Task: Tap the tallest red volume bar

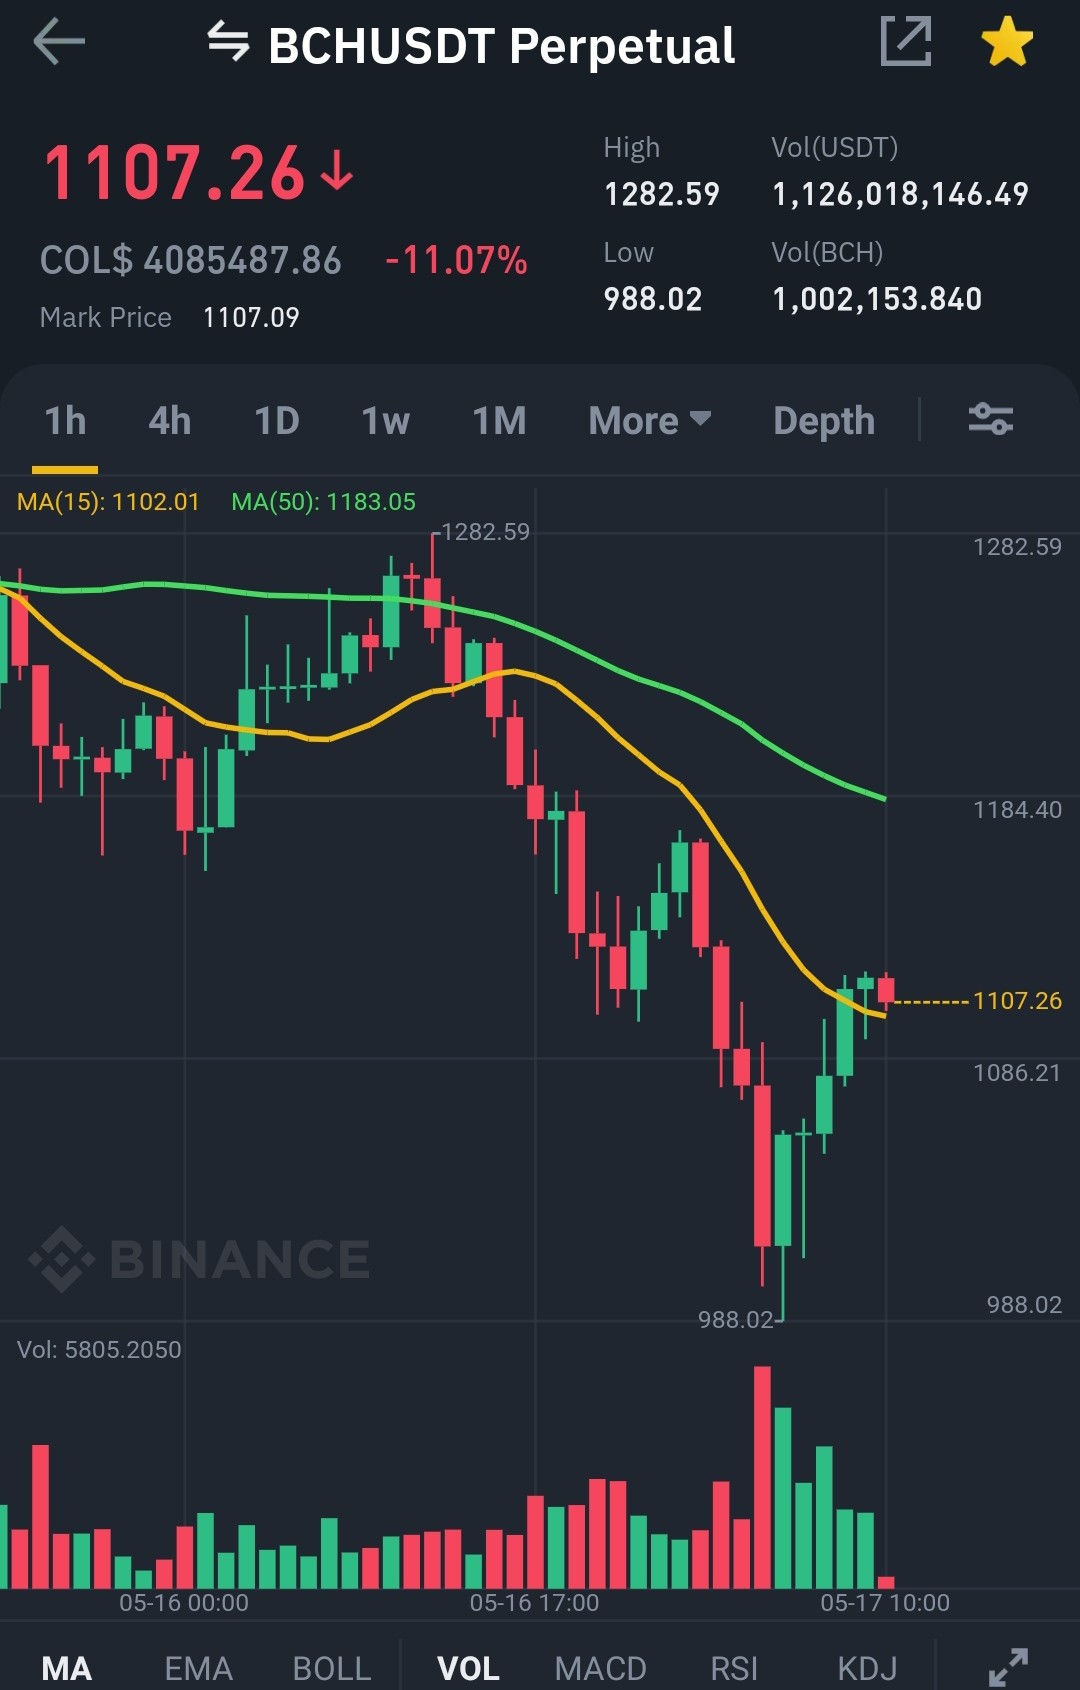Action: click(x=762, y=1477)
